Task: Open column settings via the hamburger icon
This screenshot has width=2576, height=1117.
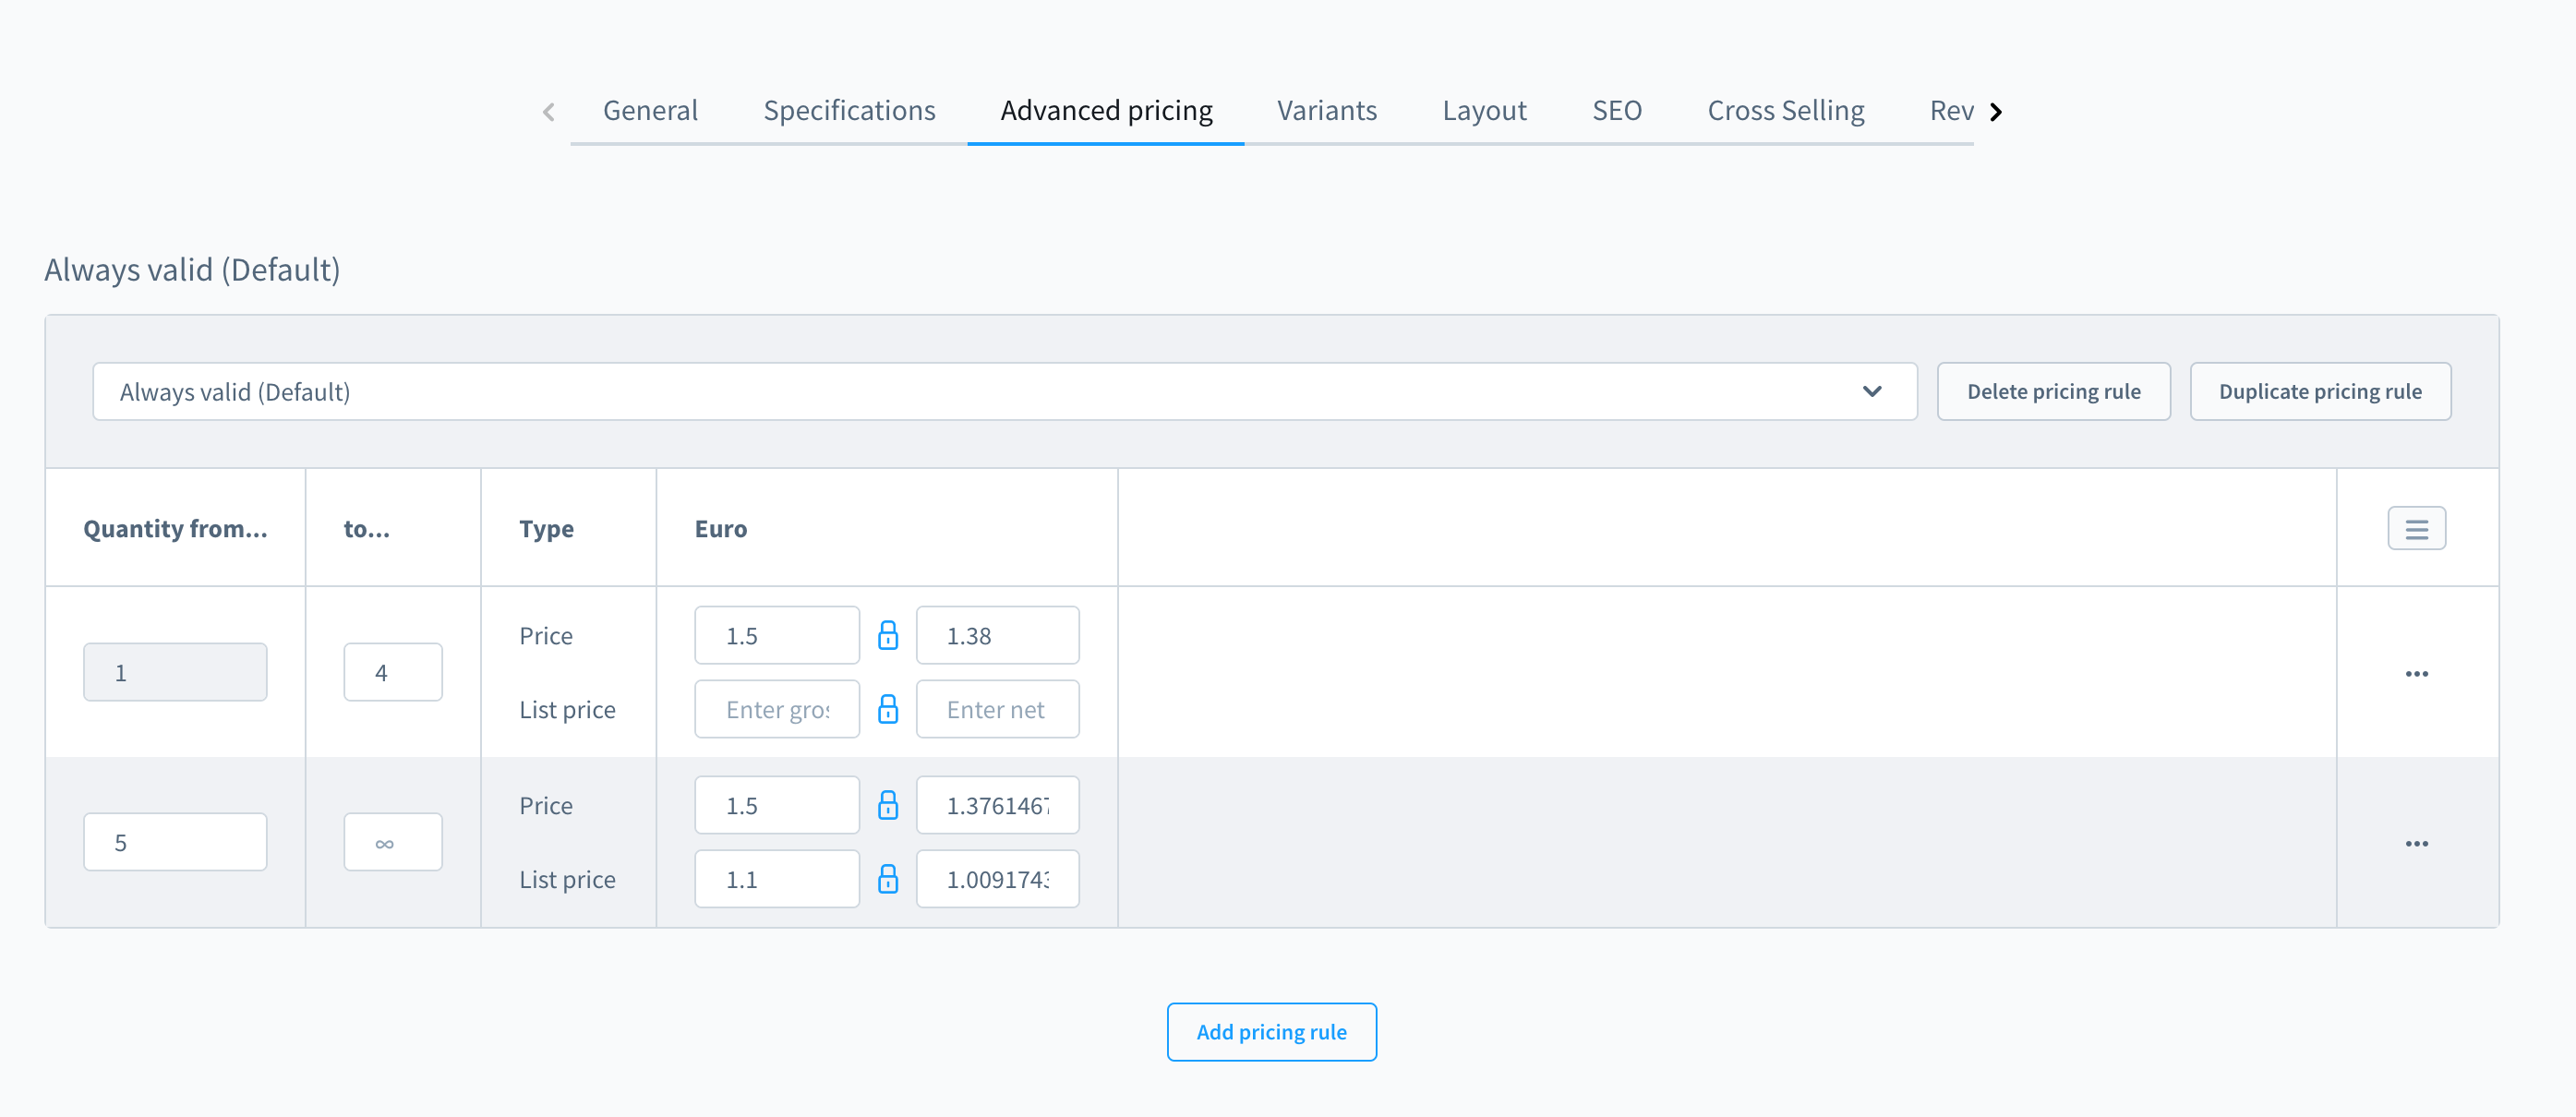Action: 2417,528
